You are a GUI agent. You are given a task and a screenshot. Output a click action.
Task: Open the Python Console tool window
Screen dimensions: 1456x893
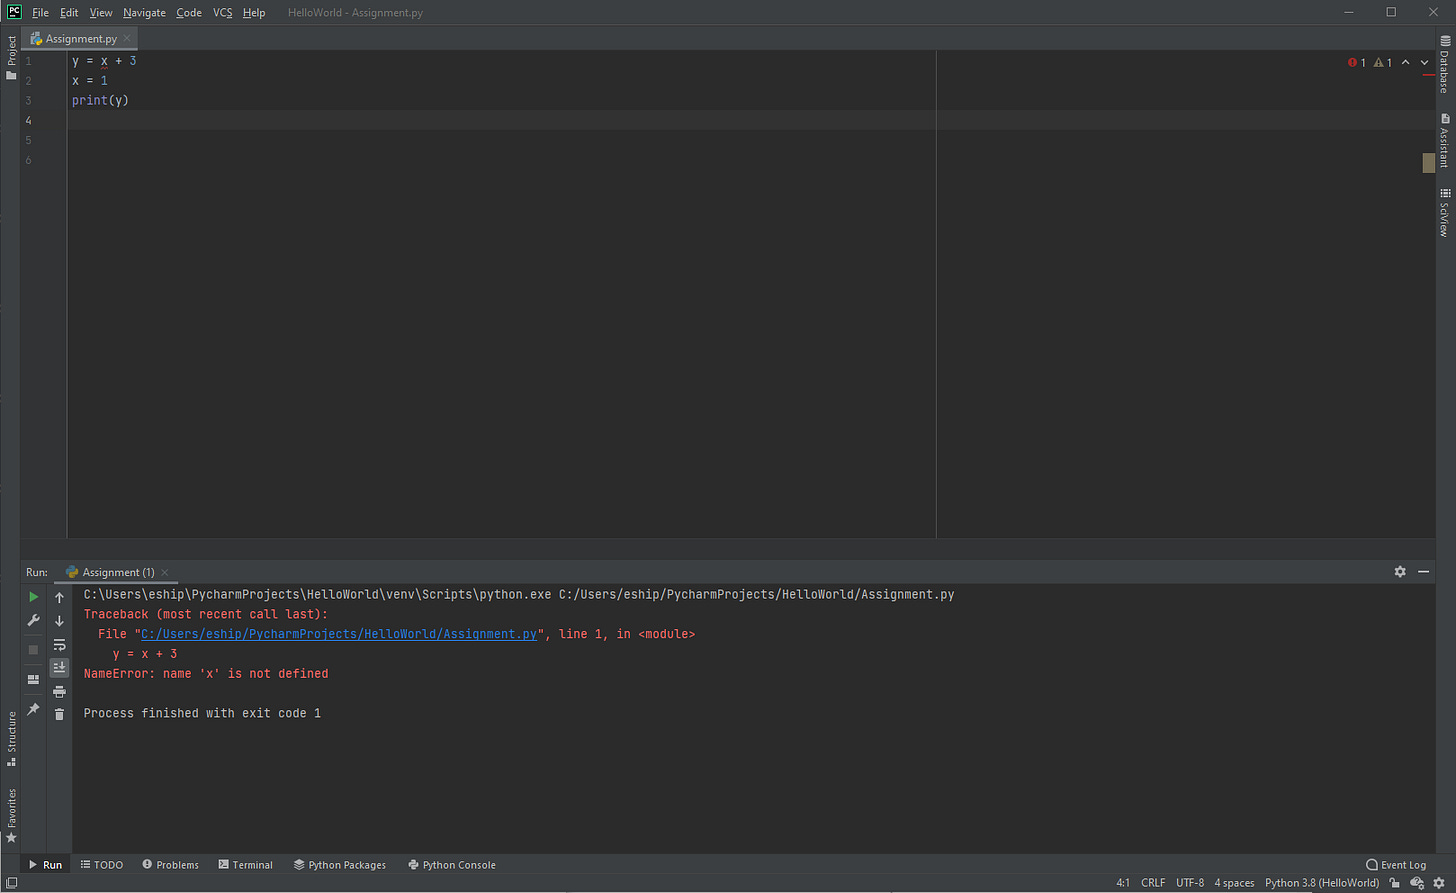click(x=452, y=865)
